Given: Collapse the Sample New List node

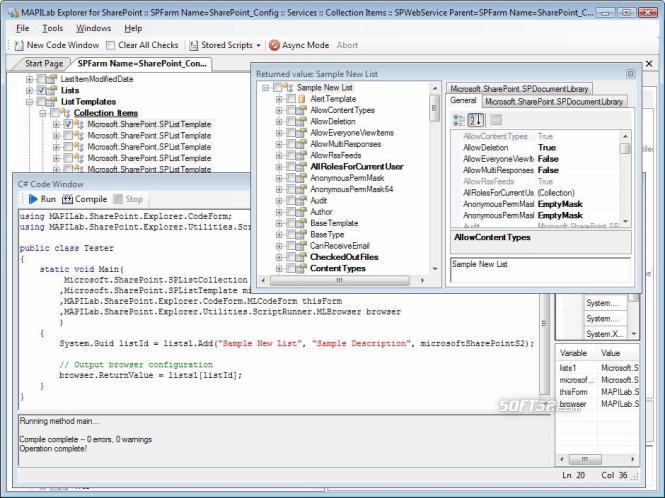Looking at the screenshot, I should (265, 88).
